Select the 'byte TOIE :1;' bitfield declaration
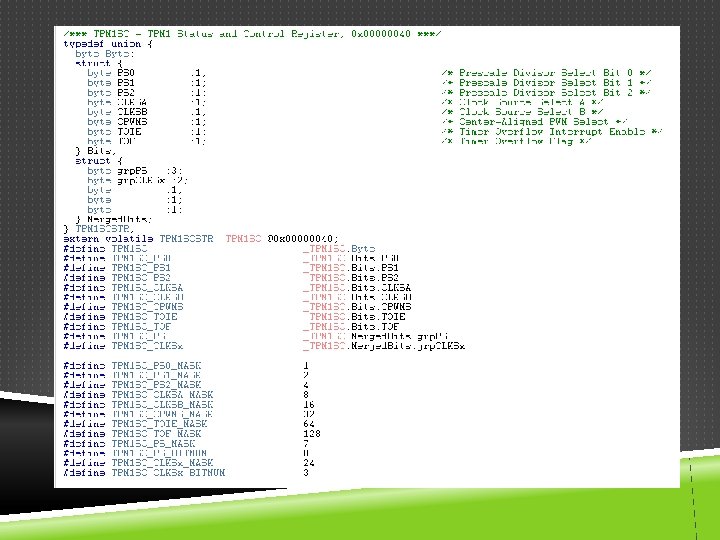 point(146,131)
